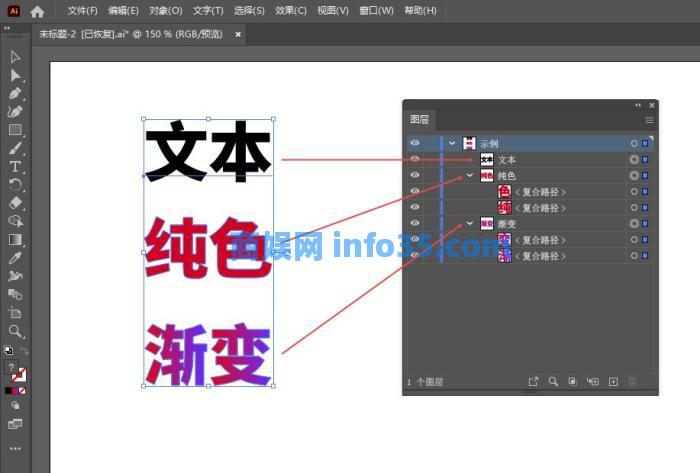Click the black 文本 text on canvas
This screenshot has width=700, height=473.
(208, 151)
